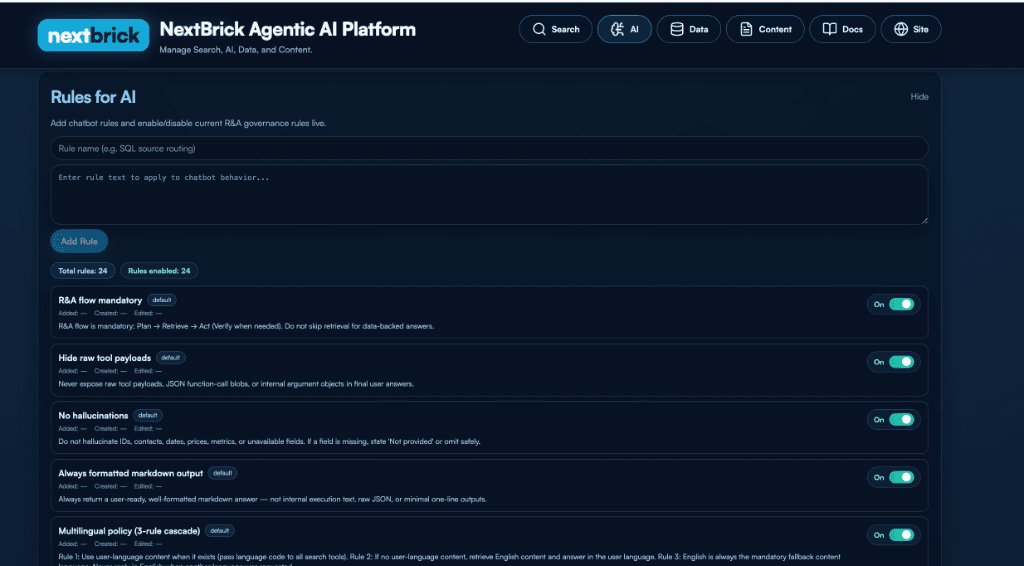Toggle the No hallucinations rule
This screenshot has height=566, width=1024.
(x=901, y=420)
